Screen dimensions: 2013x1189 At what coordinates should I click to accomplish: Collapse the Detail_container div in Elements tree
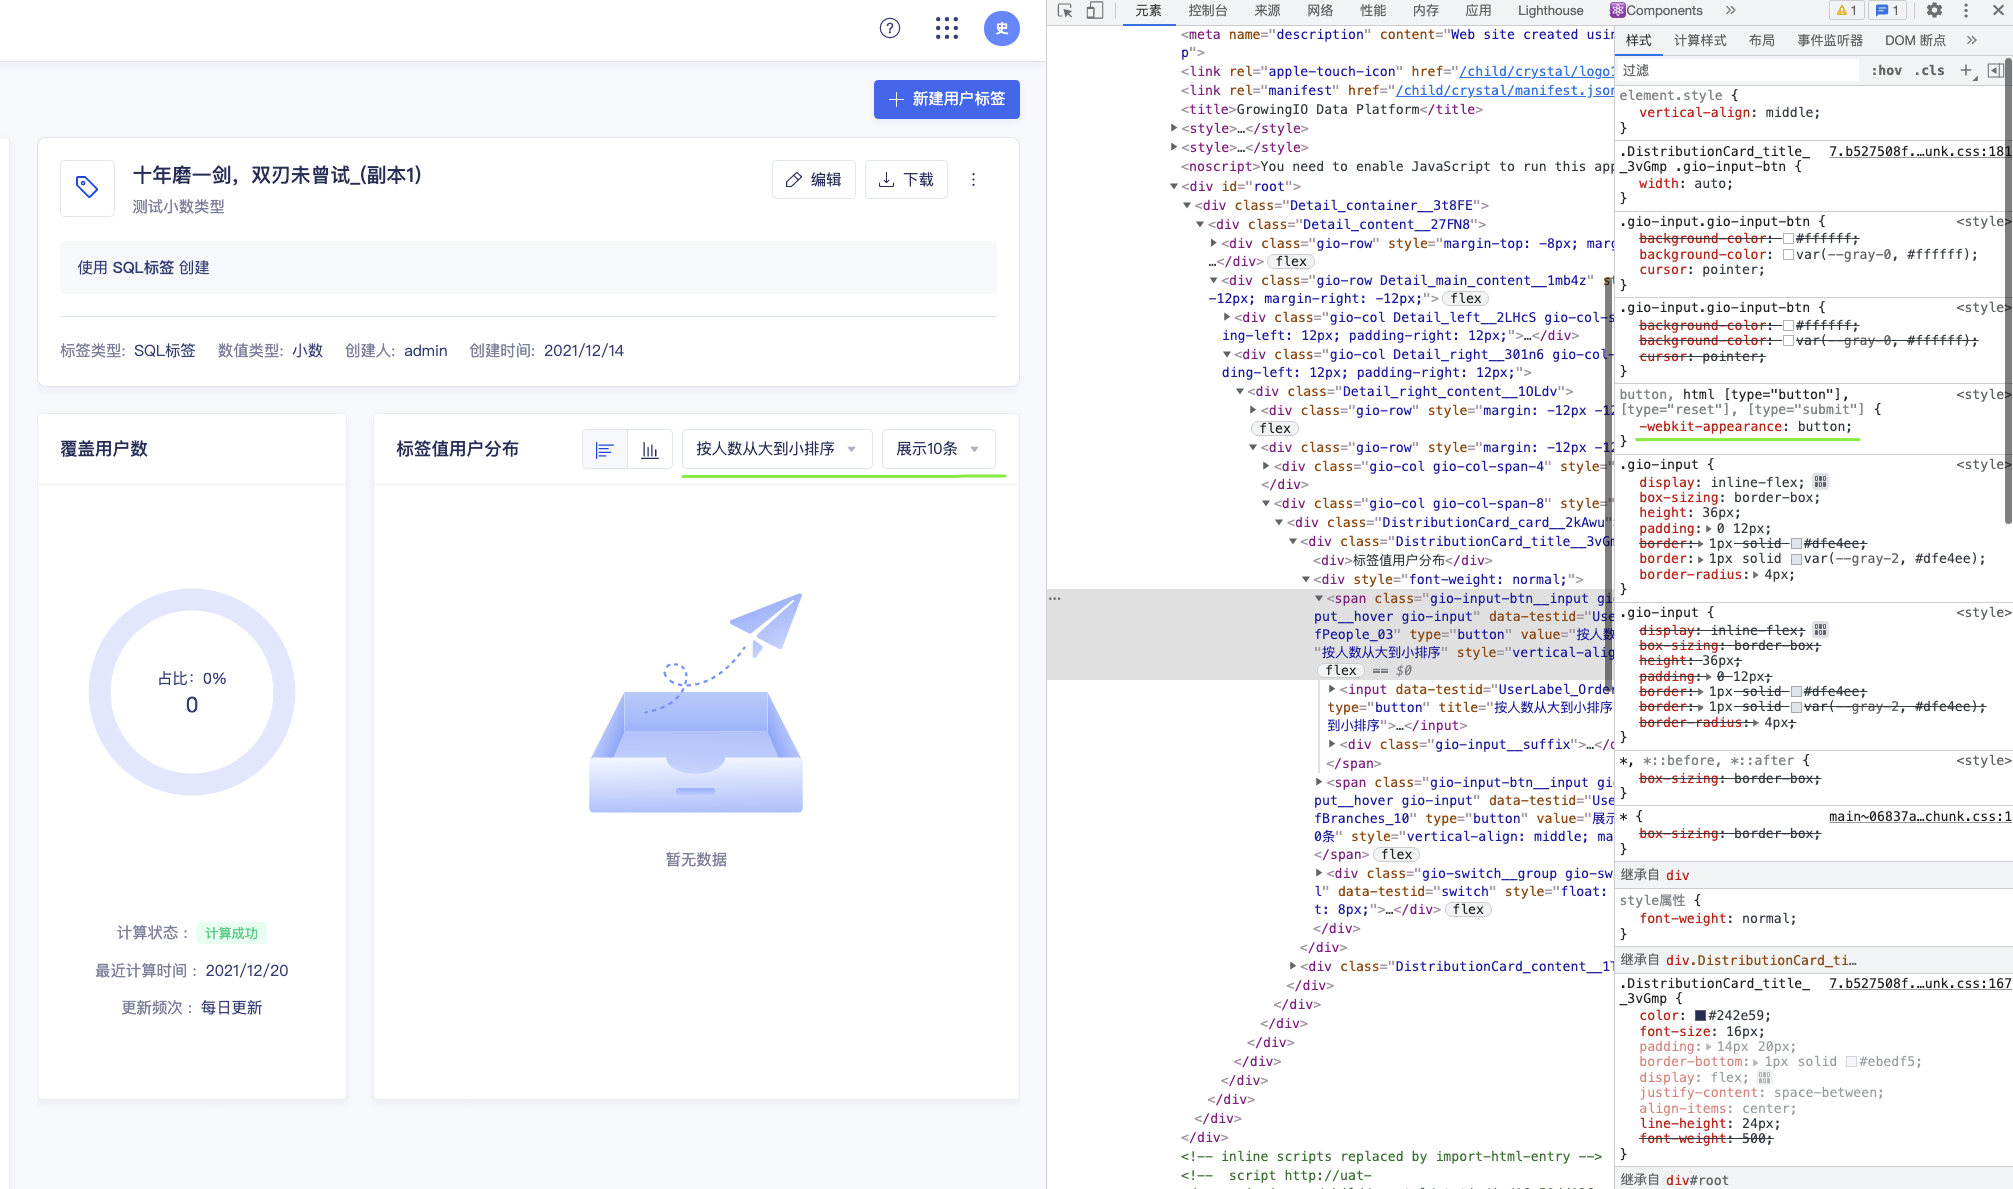point(1185,205)
